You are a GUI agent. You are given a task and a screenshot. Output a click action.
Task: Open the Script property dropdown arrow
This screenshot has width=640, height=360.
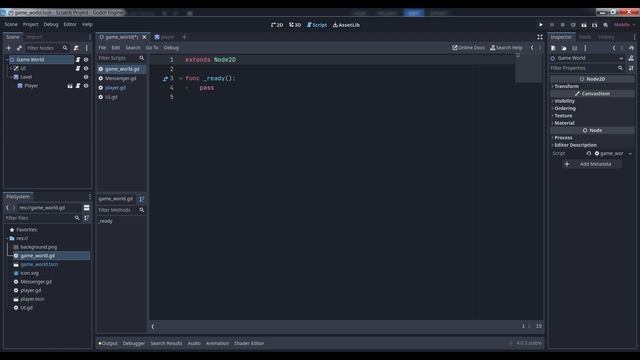pos(630,153)
